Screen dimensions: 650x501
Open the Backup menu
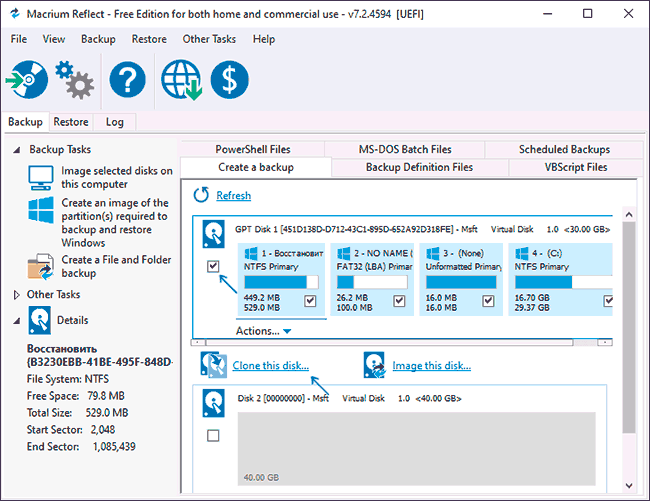pos(98,39)
